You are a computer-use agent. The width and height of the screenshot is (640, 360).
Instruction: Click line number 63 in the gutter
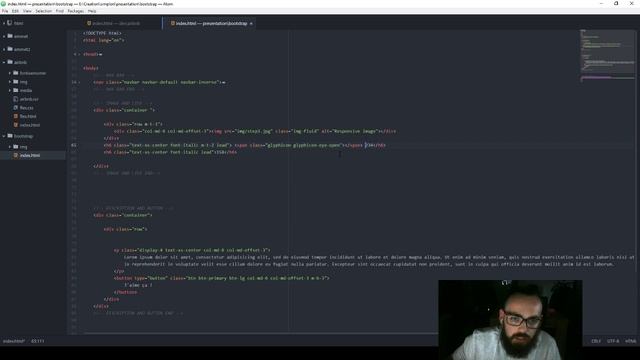tap(73, 145)
